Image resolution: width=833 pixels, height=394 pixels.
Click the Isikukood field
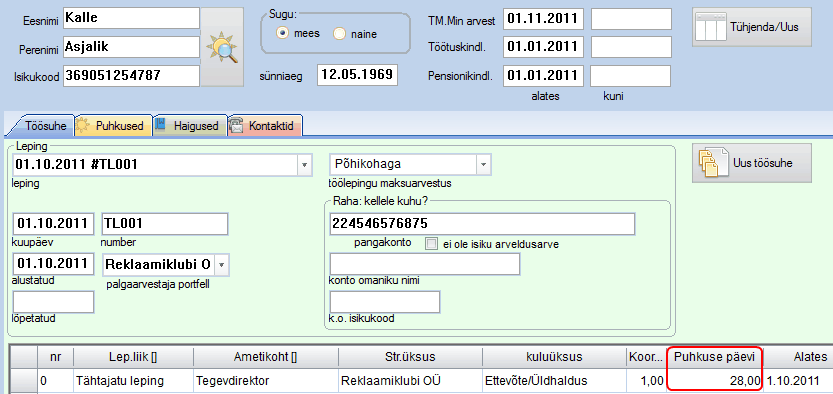(131, 75)
